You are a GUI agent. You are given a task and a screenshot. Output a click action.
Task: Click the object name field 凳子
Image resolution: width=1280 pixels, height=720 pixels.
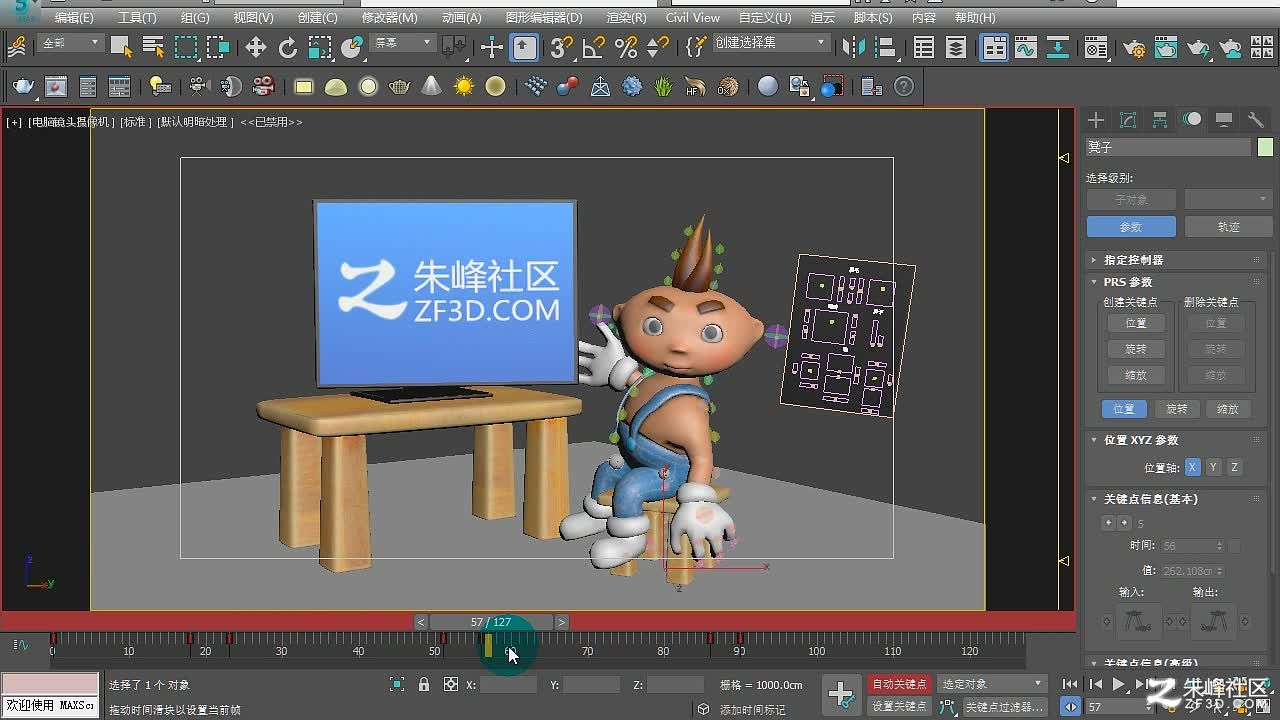click(1169, 147)
